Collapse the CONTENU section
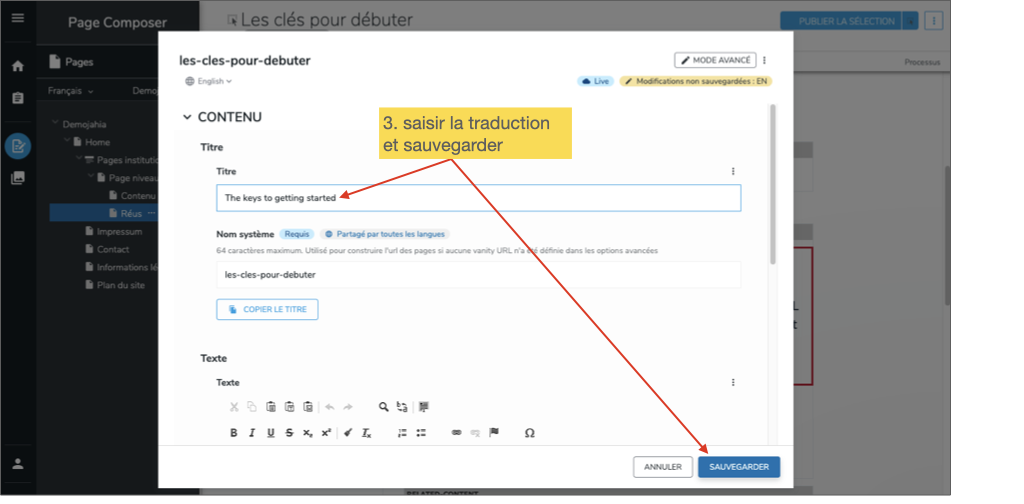Image resolution: width=1024 pixels, height=504 pixels. [x=187, y=117]
